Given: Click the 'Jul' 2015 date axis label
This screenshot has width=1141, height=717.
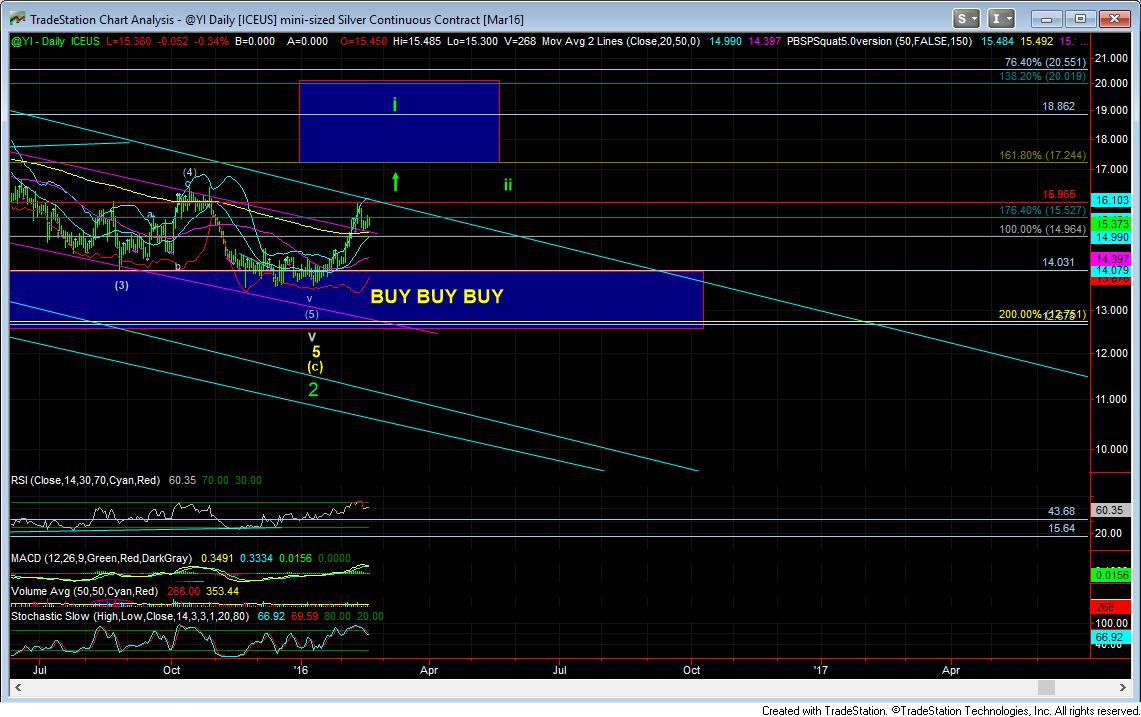Looking at the screenshot, I should 39,670.
